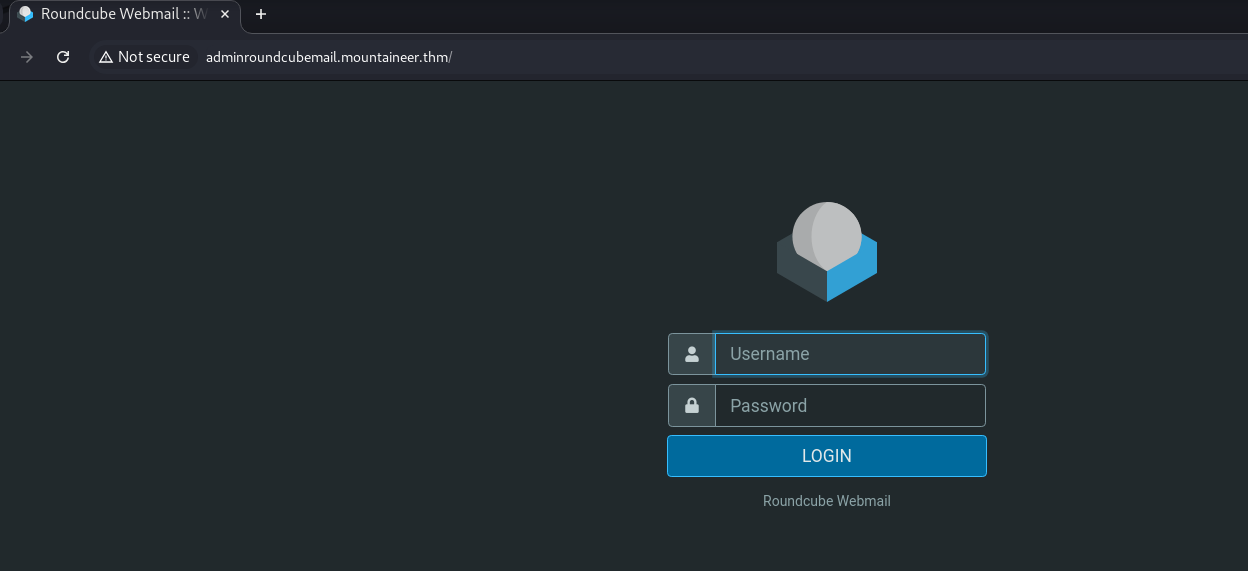Close the Roundcube Webmail tab
The height and width of the screenshot is (571, 1248).
click(x=226, y=14)
